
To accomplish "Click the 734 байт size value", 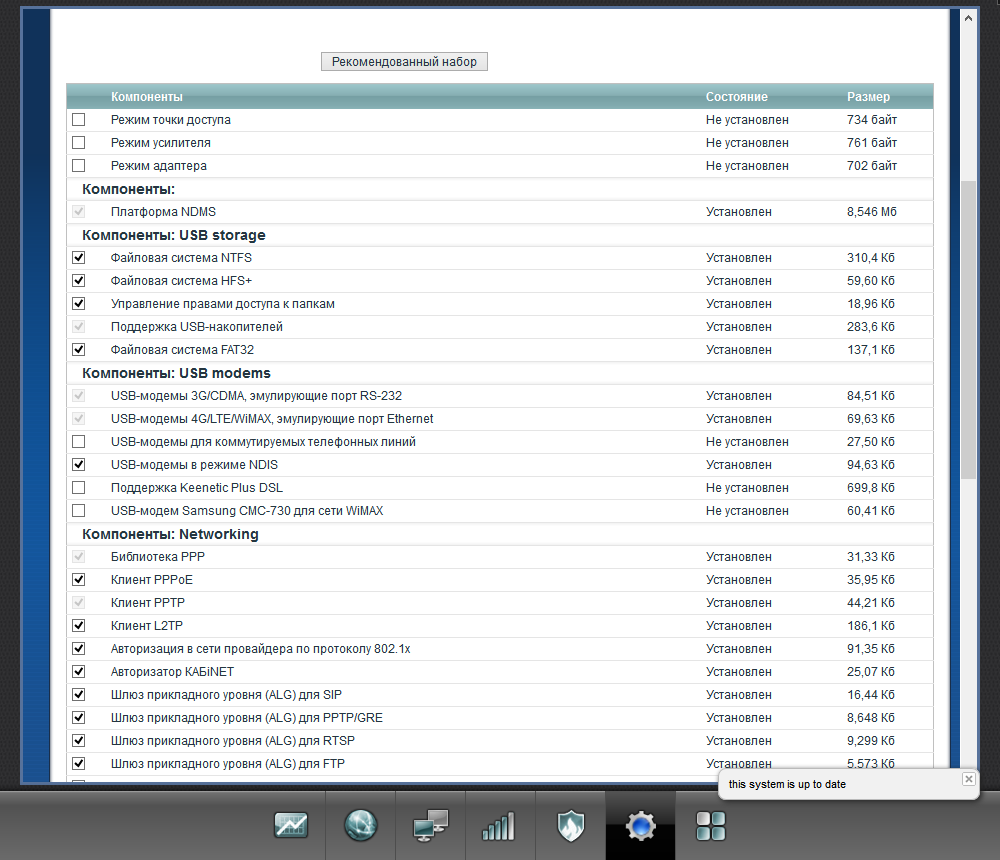I will (x=872, y=120).
